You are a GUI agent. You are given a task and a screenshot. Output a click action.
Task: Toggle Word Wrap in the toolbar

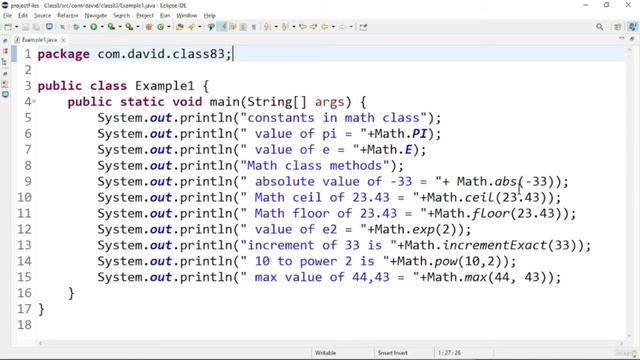coord(233,27)
